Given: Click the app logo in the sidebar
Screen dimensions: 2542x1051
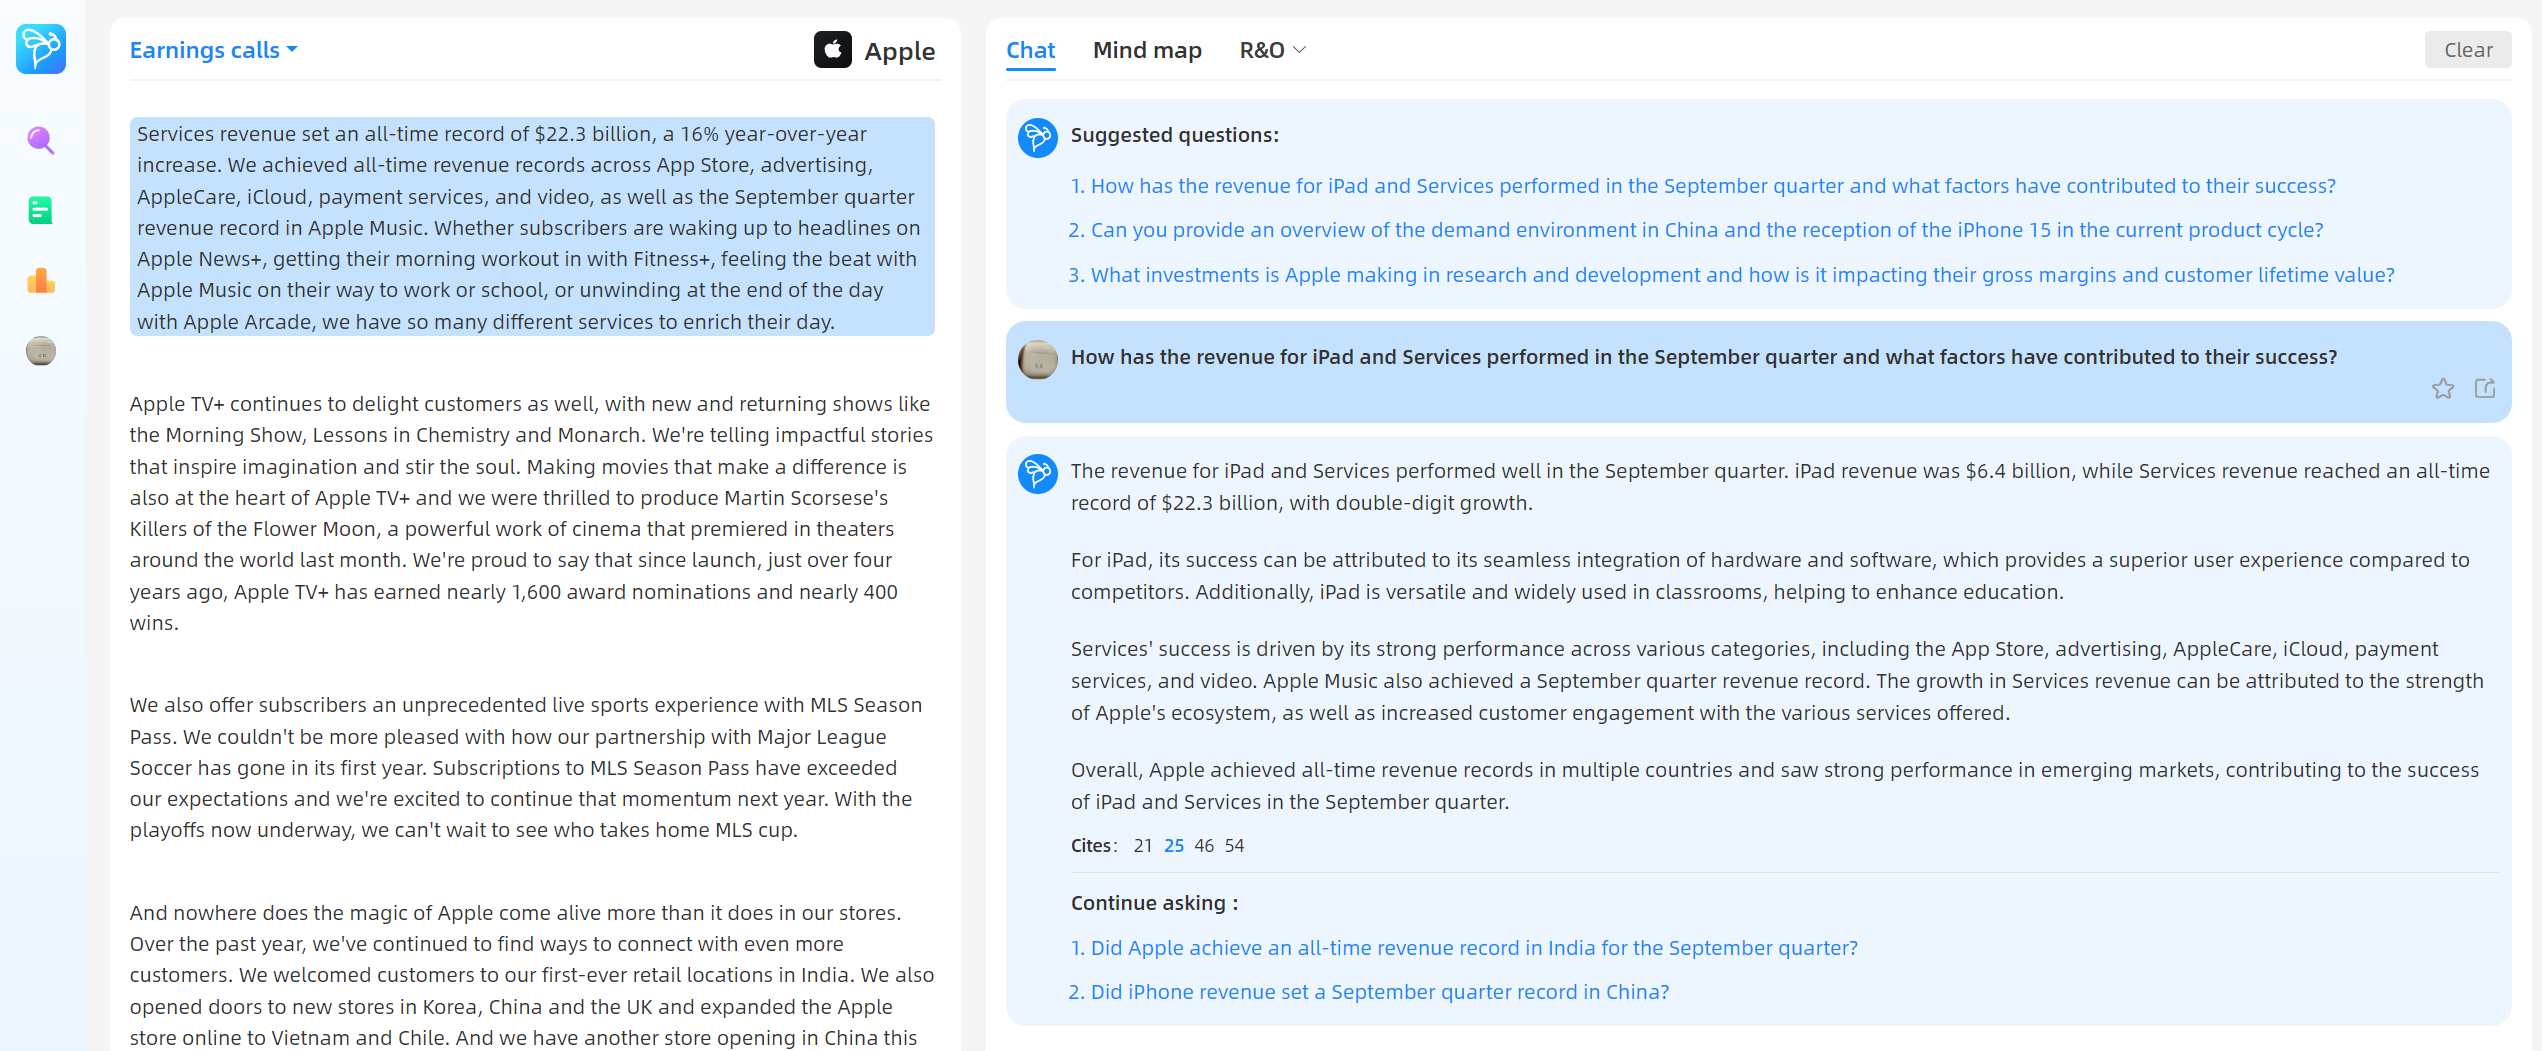Looking at the screenshot, I should point(41,48).
